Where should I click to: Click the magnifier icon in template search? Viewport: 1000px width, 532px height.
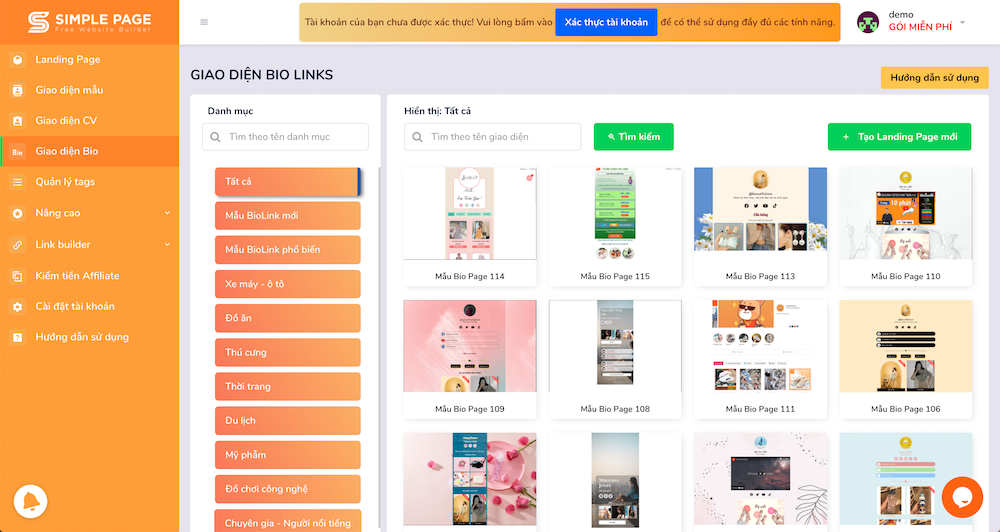click(x=417, y=137)
